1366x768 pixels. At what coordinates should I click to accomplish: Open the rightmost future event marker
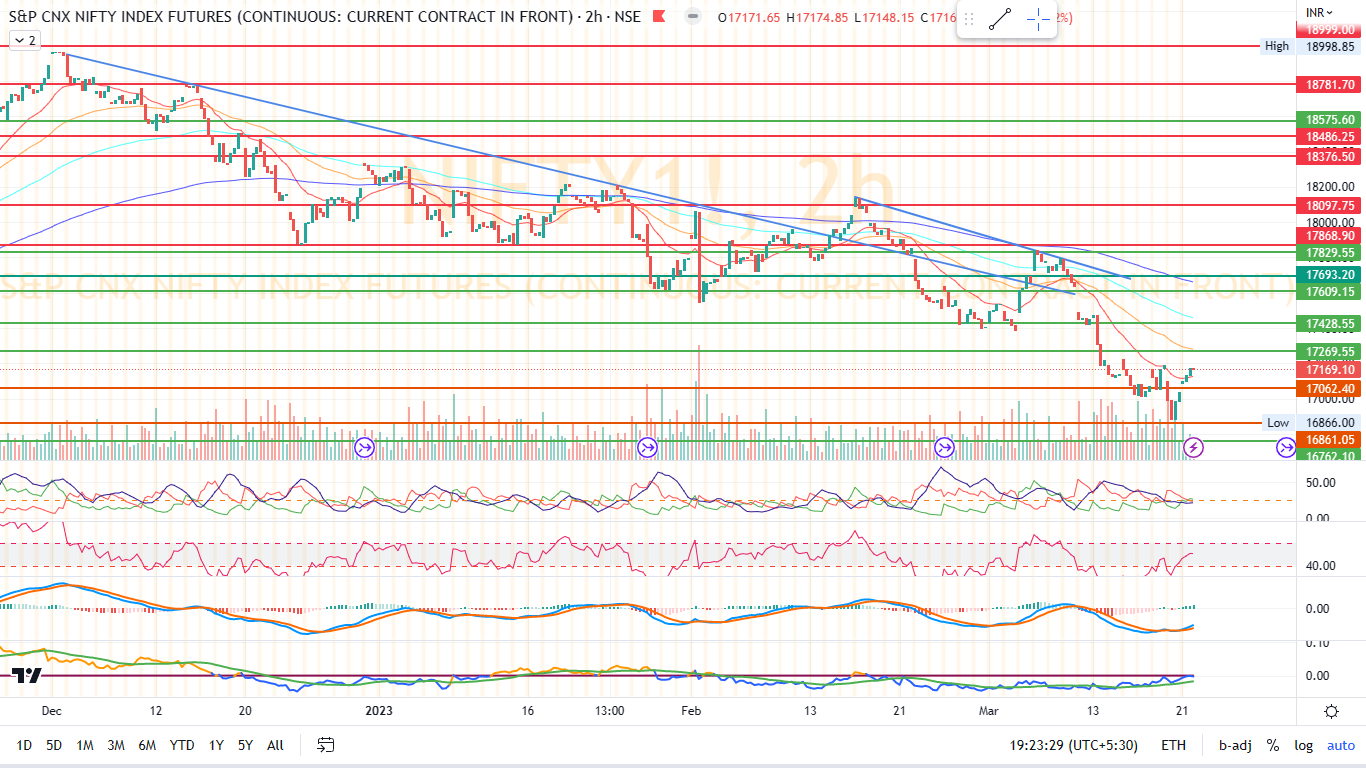point(1285,447)
